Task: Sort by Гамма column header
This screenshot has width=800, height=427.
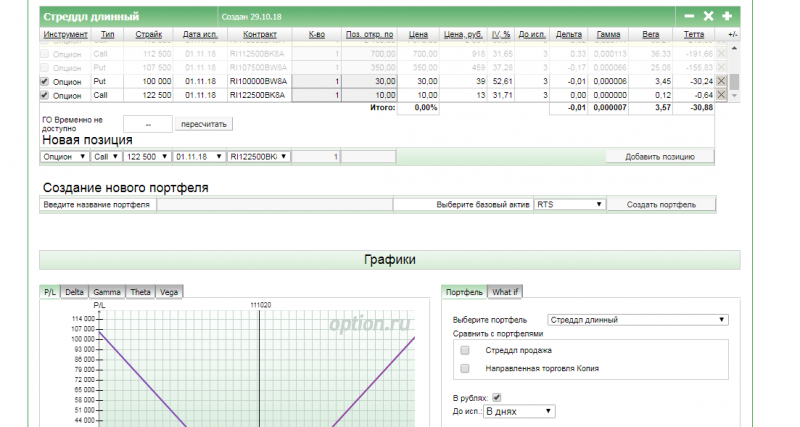Action: click(x=608, y=34)
